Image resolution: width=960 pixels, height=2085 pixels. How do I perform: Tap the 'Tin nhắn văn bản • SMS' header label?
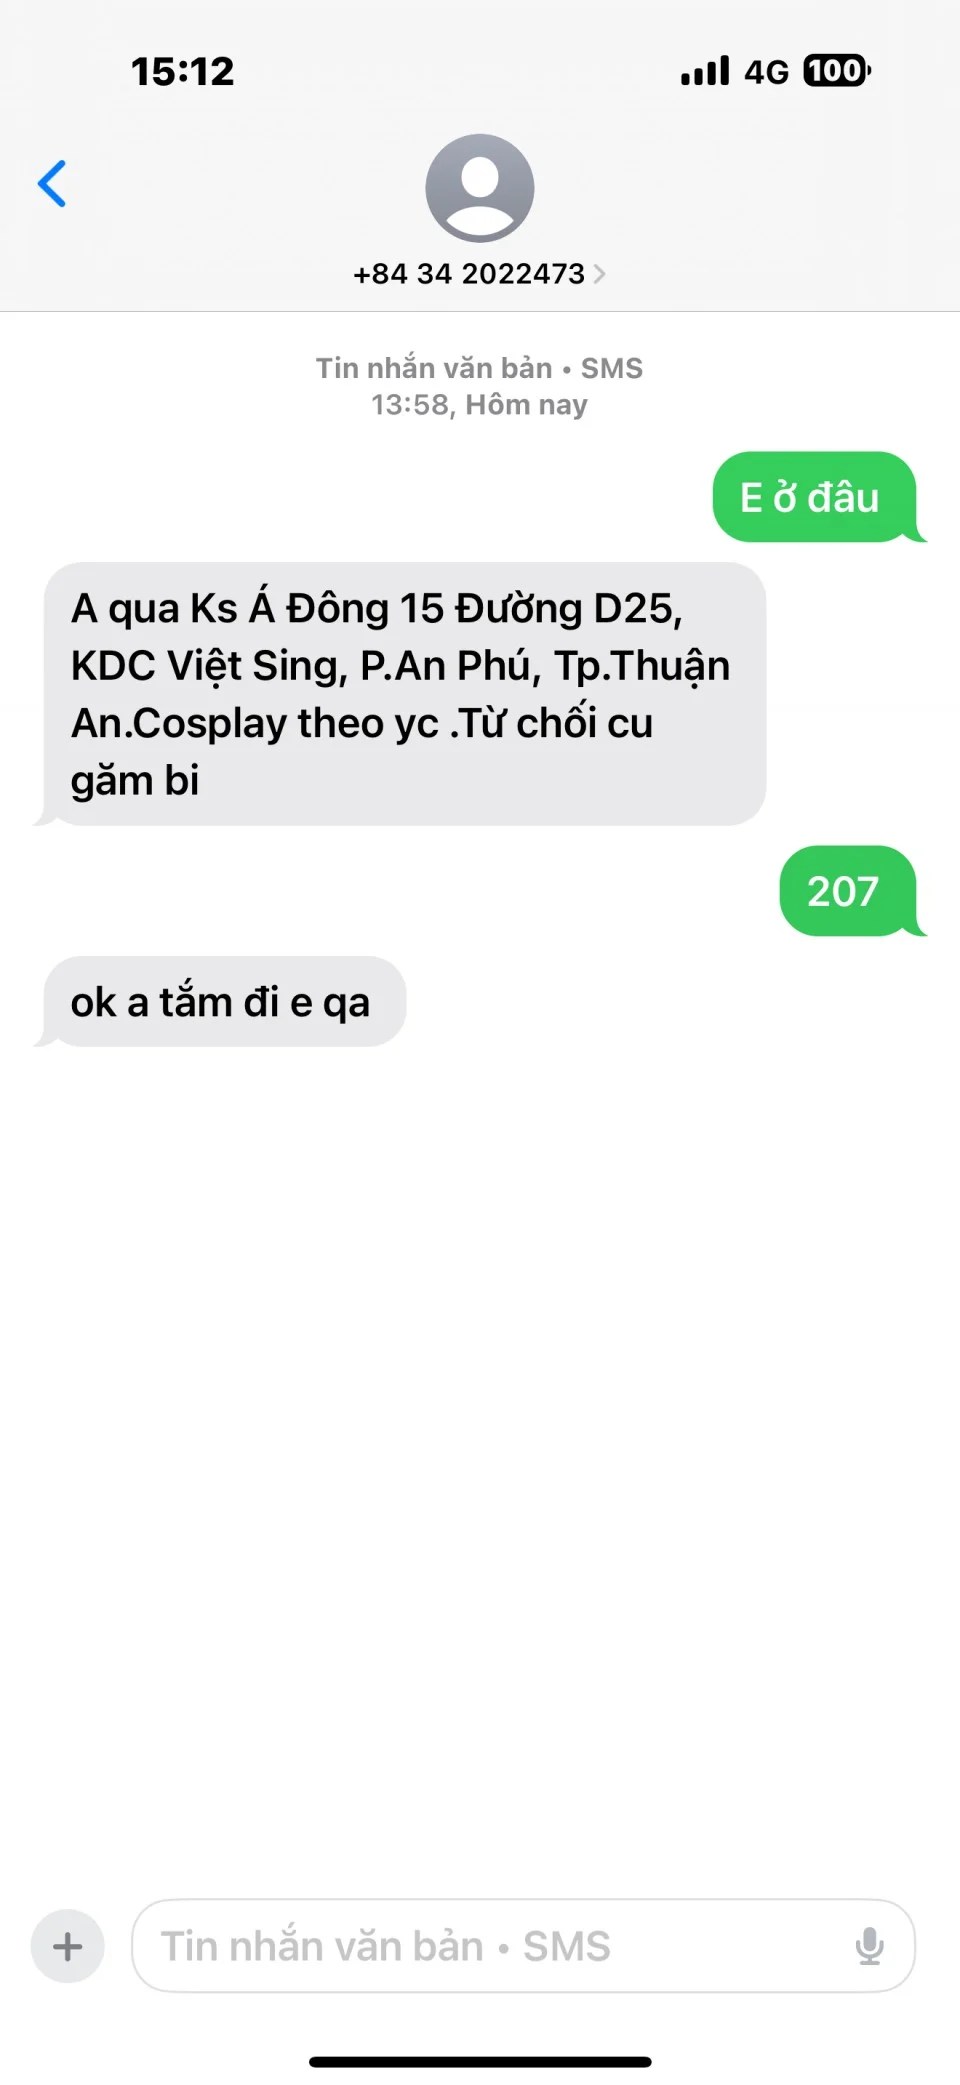pos(479,368)
